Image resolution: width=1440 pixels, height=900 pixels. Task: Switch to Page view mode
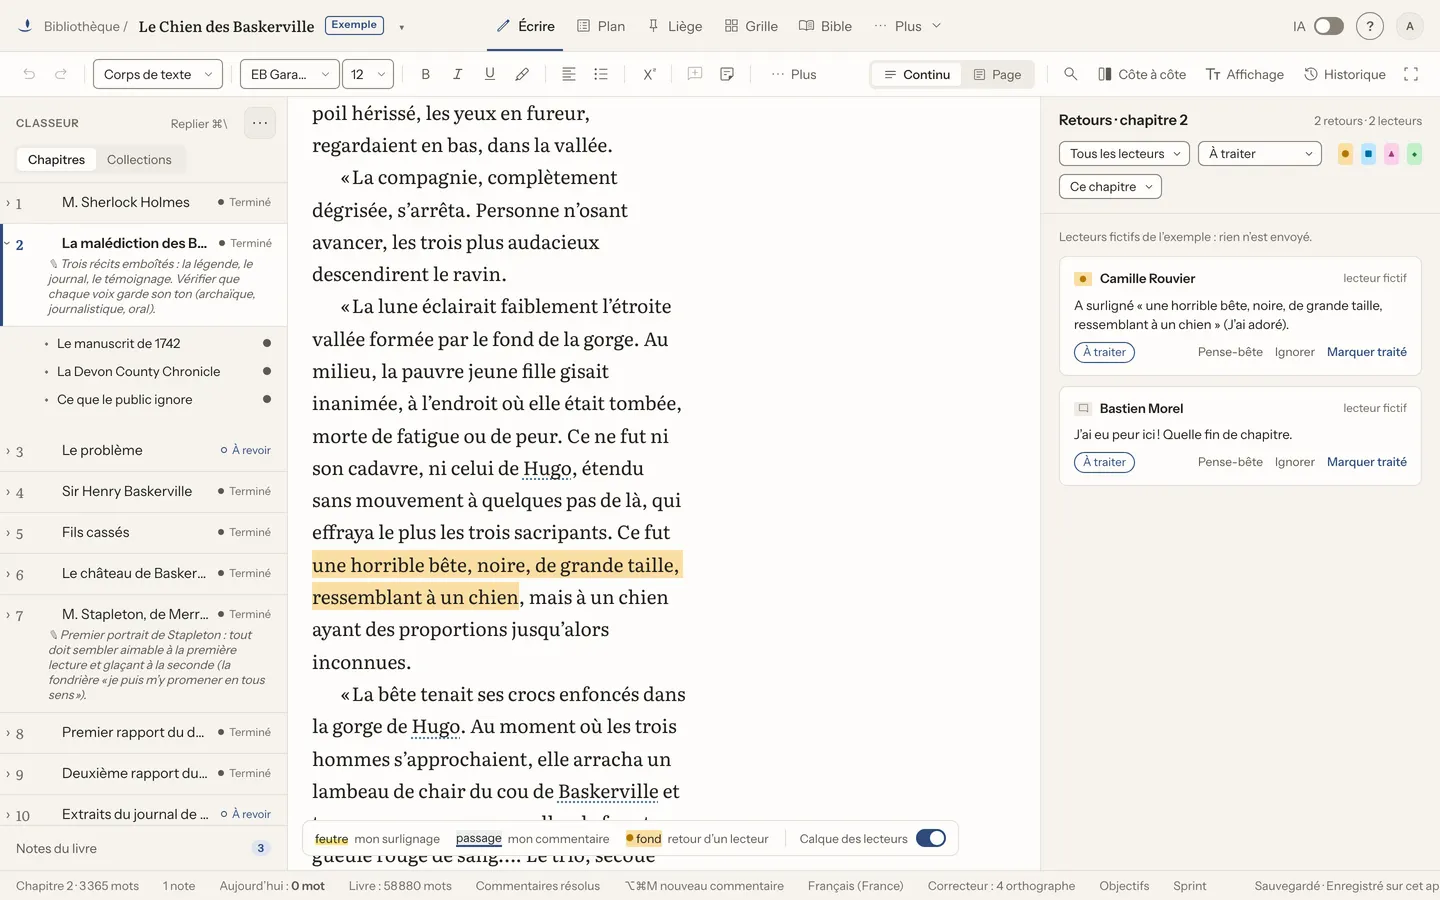click(x=997, y=74)
